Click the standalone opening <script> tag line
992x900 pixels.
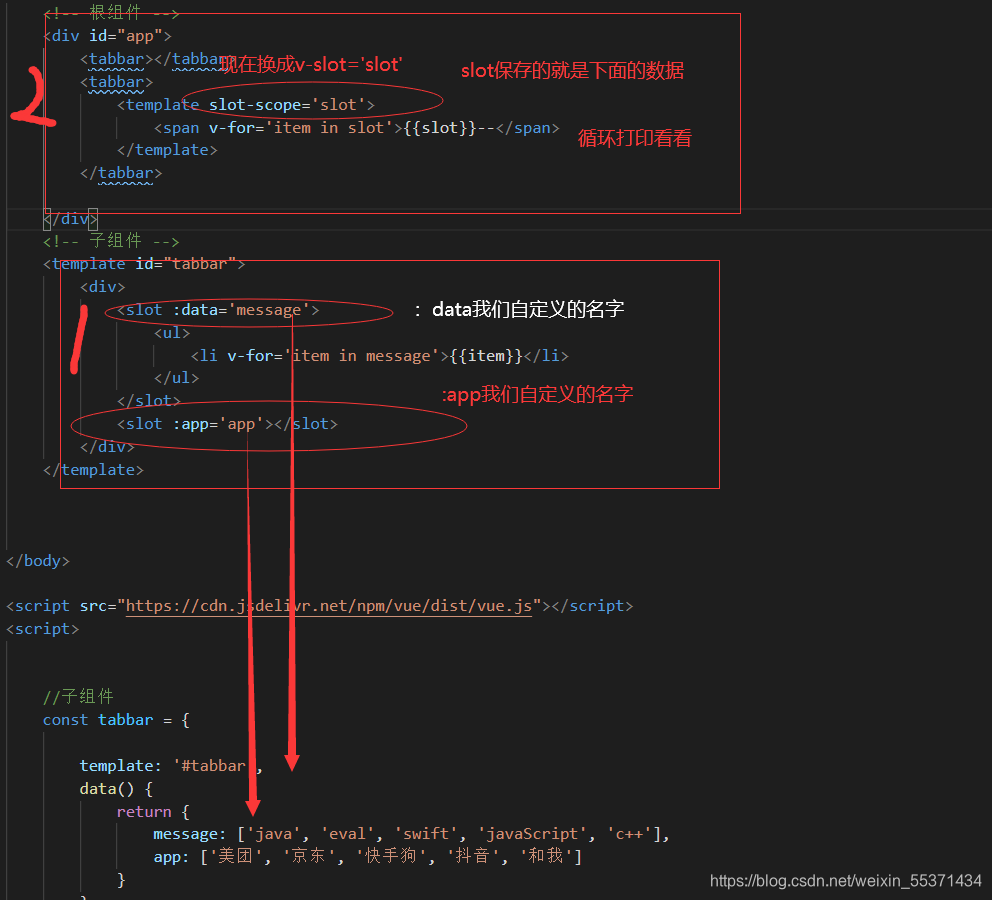click(x=42, y=629)
